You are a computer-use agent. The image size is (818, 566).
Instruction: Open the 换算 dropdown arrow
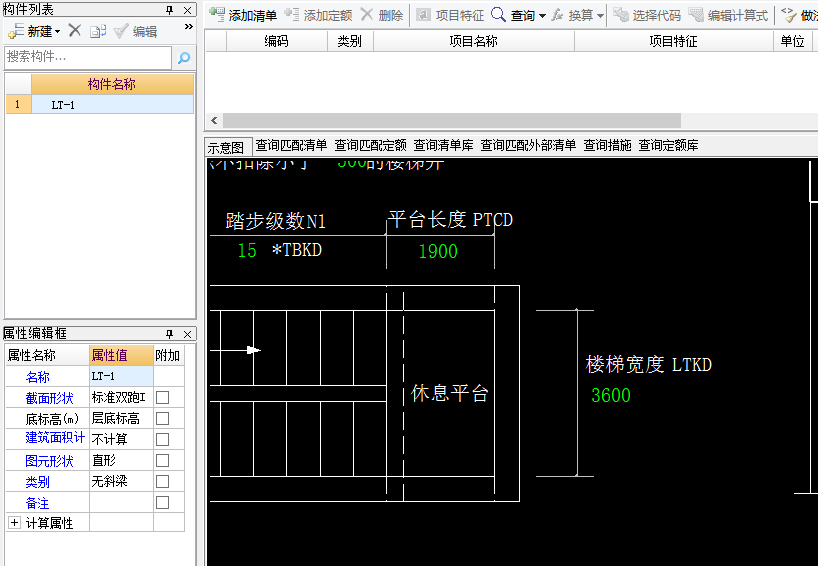click(600, 16)
